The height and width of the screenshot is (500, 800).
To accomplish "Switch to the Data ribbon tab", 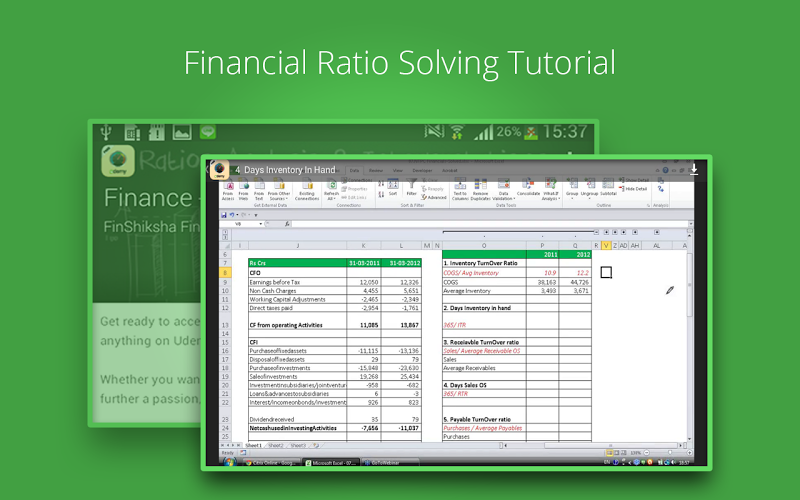I will pyautogui.click(x=354, y=170).
